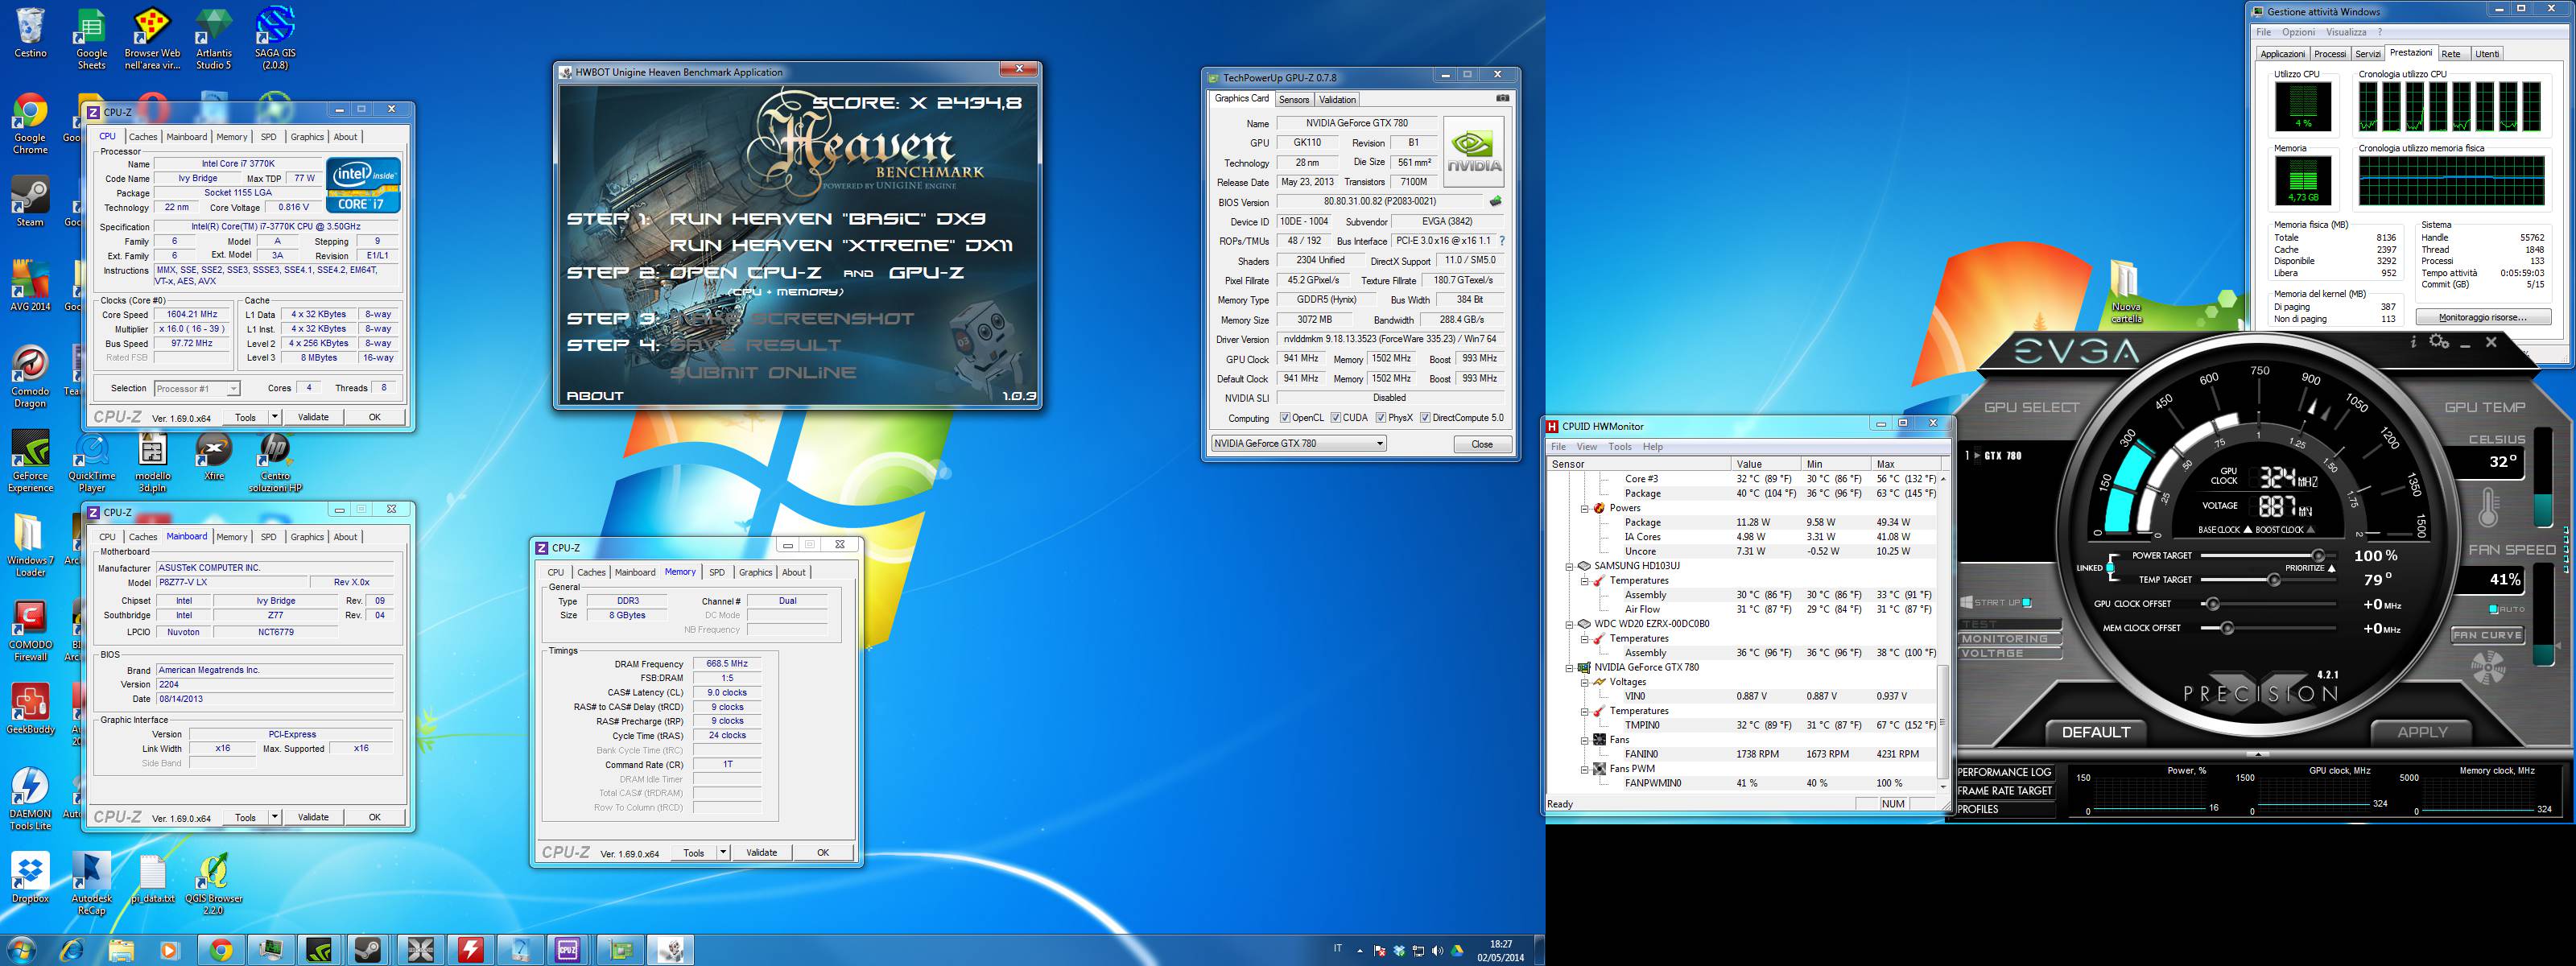Open Cestino recycle bin desktop icon
This screenshot has height=966, width=2576.
pos(30,33)
